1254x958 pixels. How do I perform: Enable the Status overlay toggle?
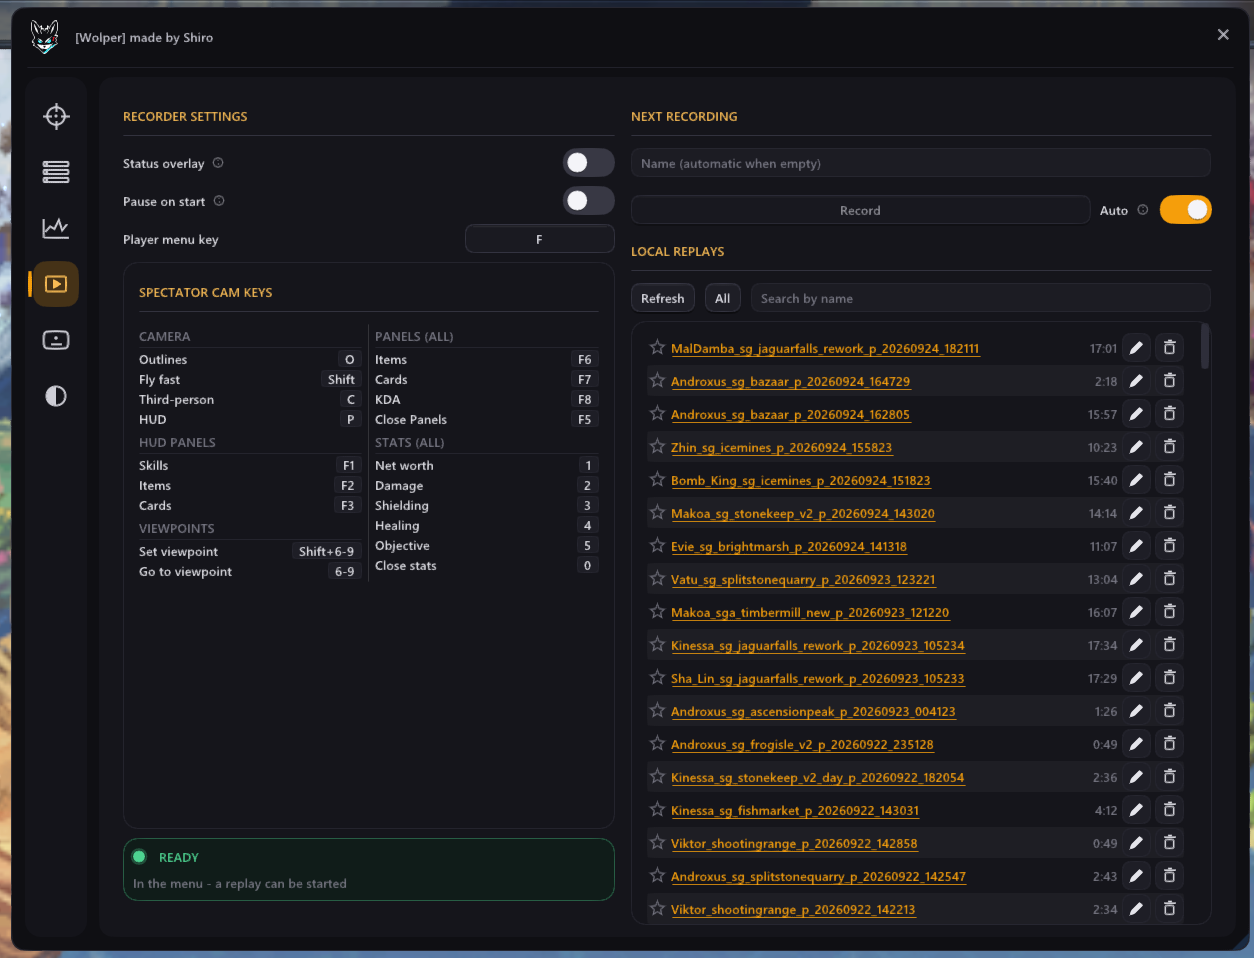click(589, 163)
